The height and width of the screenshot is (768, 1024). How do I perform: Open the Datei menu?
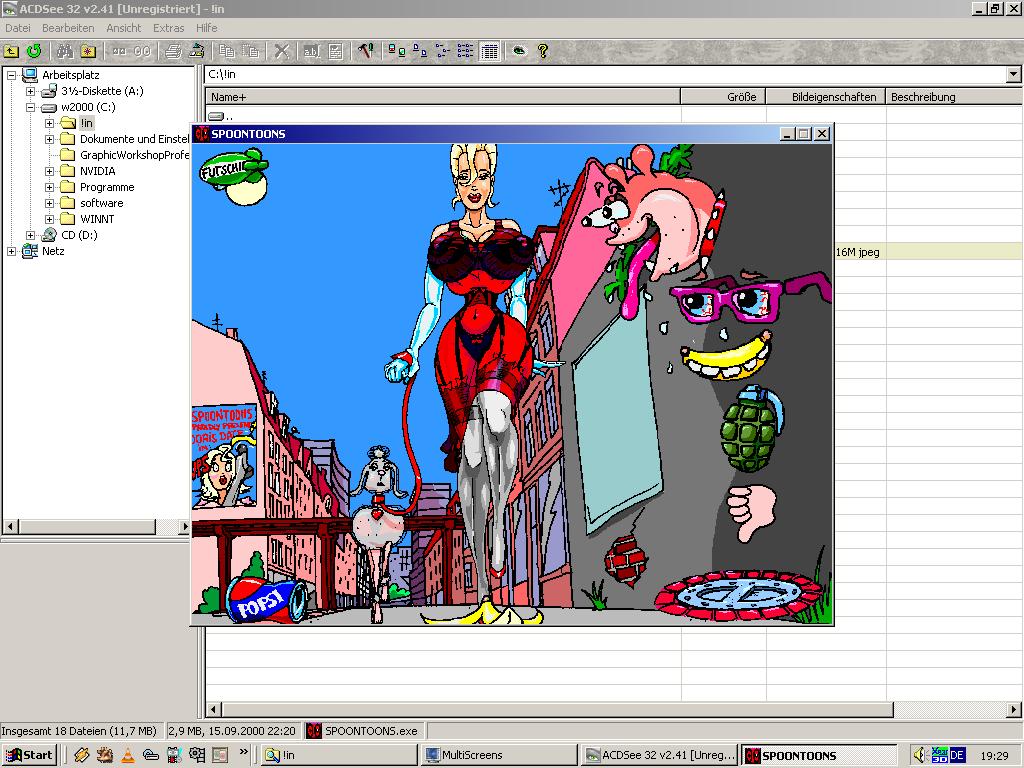click(x=18, y=28)
